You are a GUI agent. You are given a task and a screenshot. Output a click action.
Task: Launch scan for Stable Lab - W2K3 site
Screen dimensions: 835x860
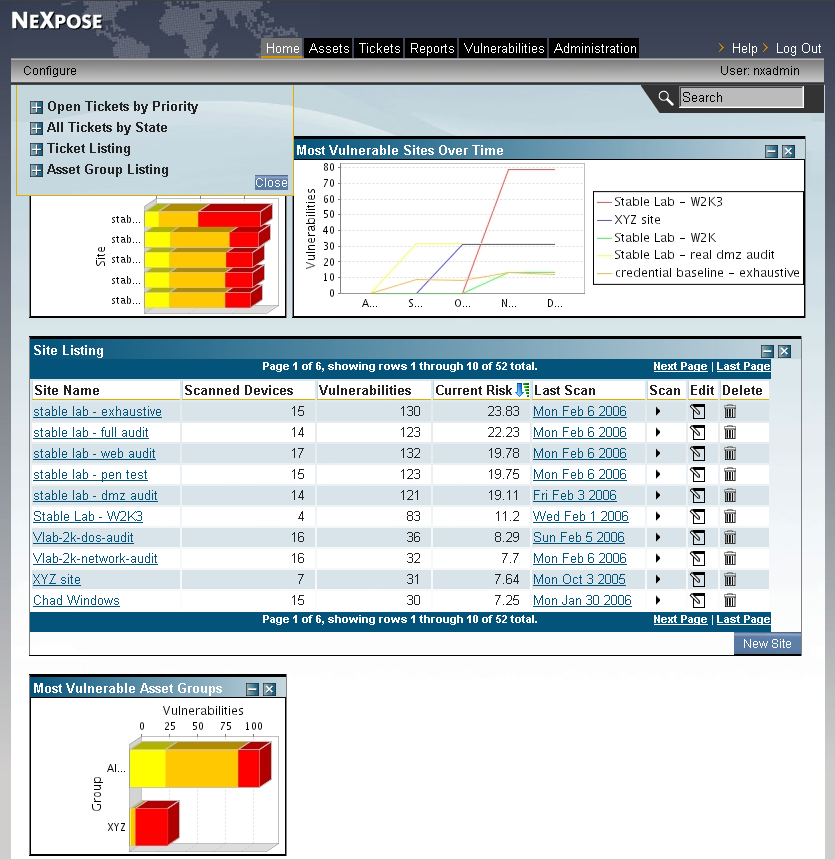pyautogui.click(x=658, y=517)
